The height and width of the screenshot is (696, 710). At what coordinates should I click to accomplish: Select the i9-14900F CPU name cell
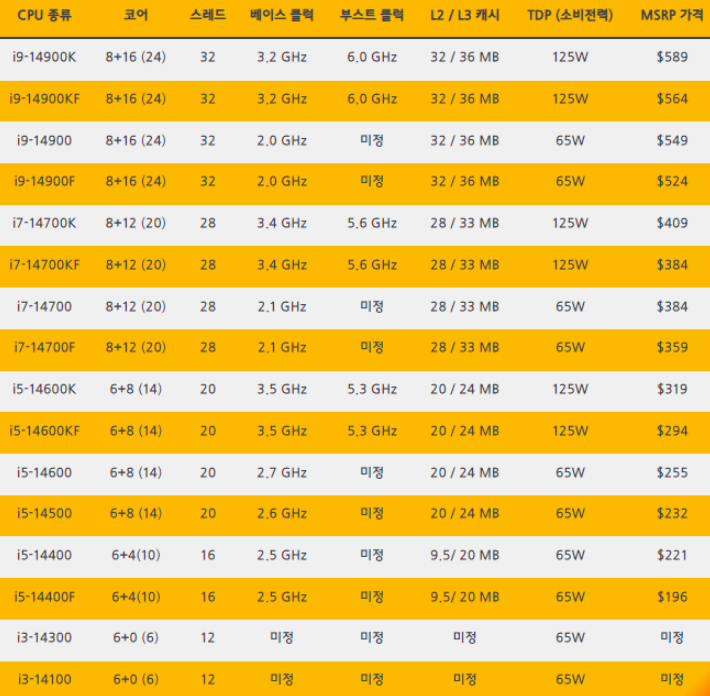tap(44, 181)
